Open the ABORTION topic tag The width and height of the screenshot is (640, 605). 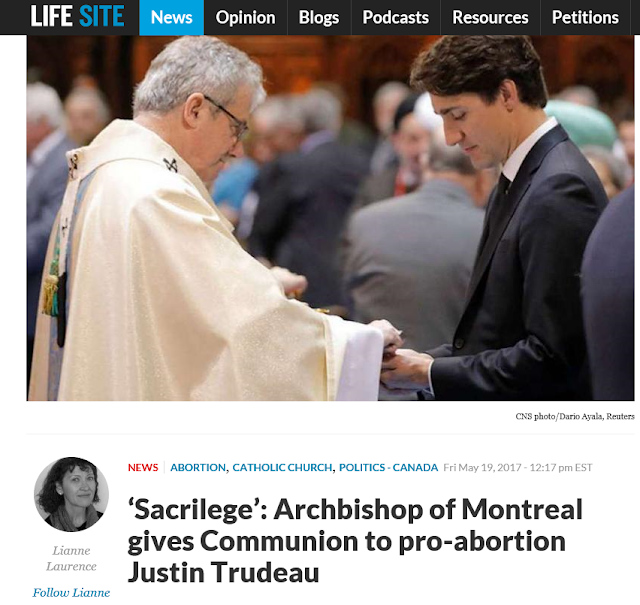tap(198, 467)
